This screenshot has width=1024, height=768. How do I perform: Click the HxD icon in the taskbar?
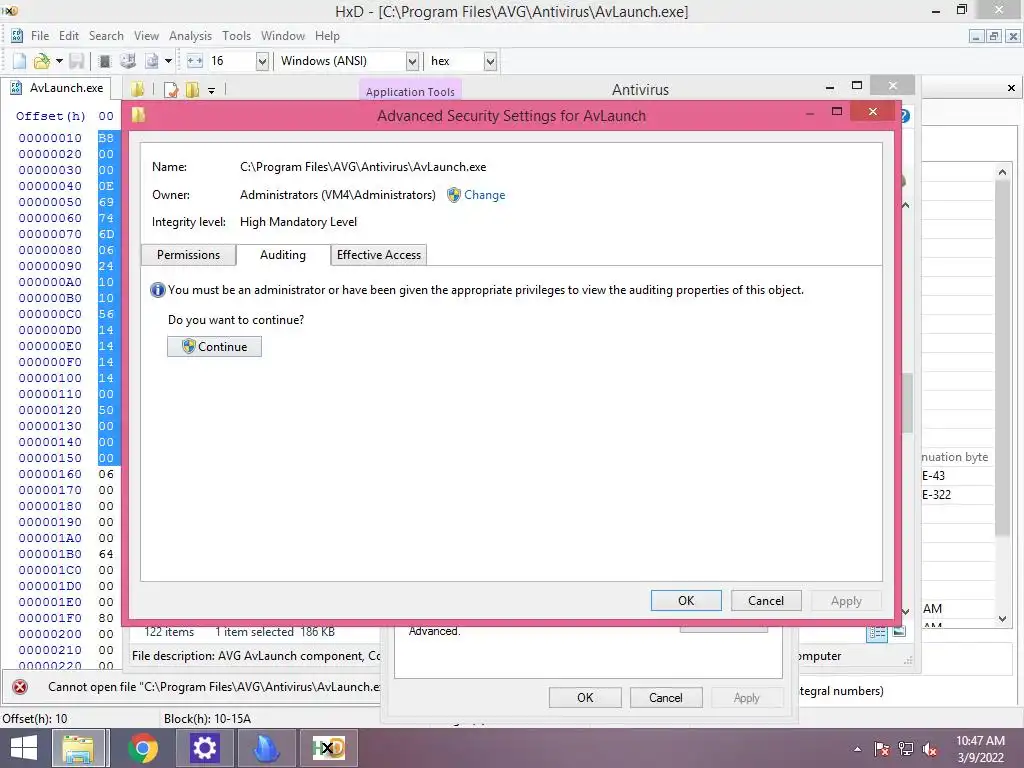(x=328, y=748)
